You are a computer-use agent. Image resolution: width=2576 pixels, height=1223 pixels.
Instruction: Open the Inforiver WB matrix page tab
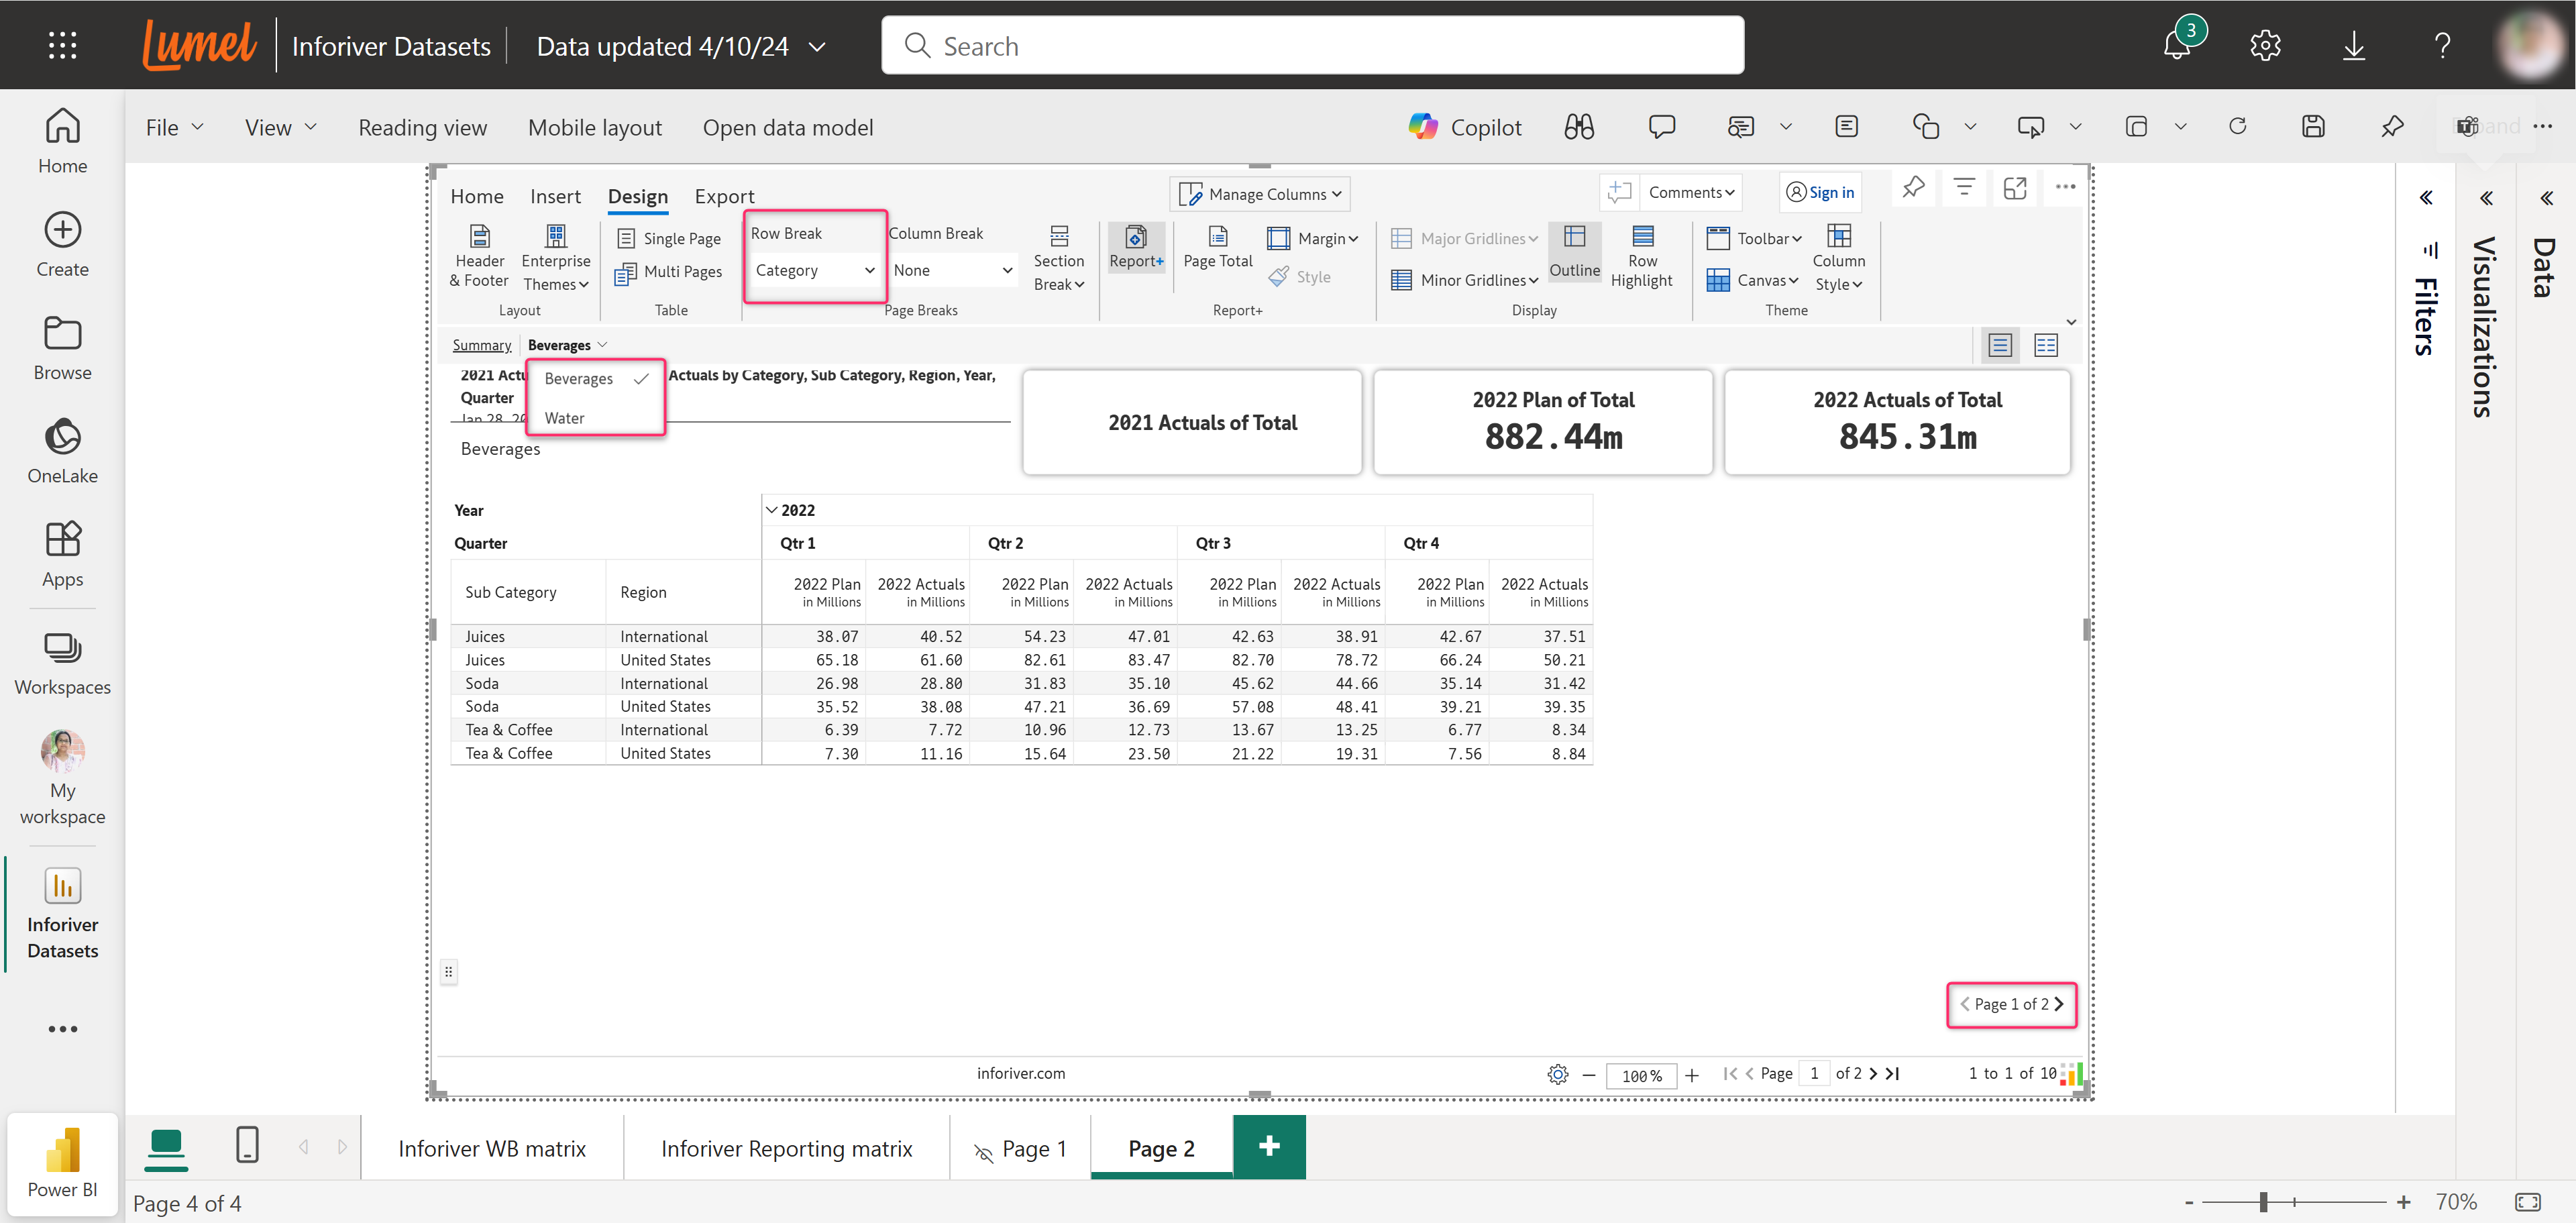coord(492,1148)
